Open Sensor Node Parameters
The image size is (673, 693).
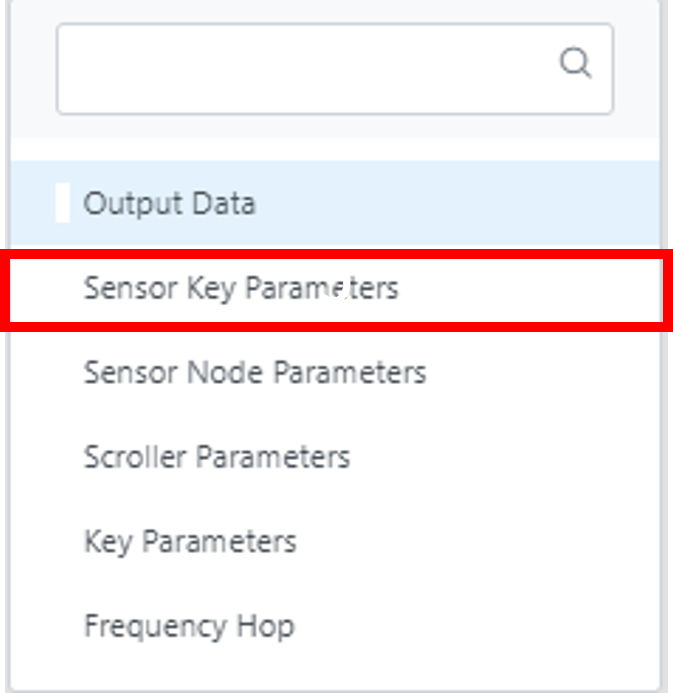(x=254, y=373)
